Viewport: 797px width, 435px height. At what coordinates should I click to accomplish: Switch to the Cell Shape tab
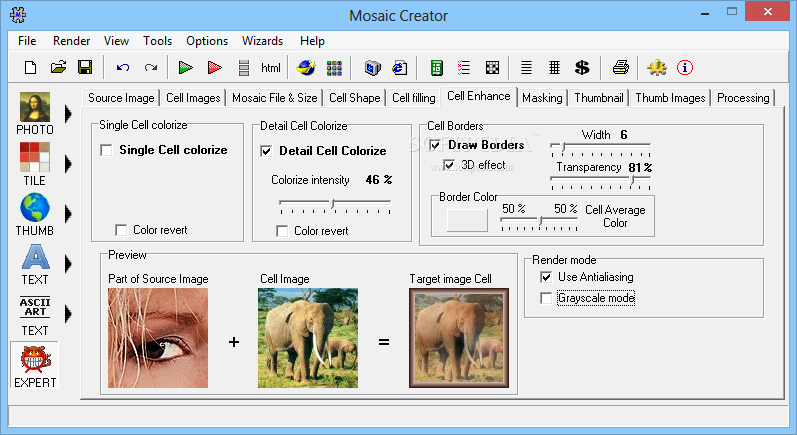tap(354, 98)
